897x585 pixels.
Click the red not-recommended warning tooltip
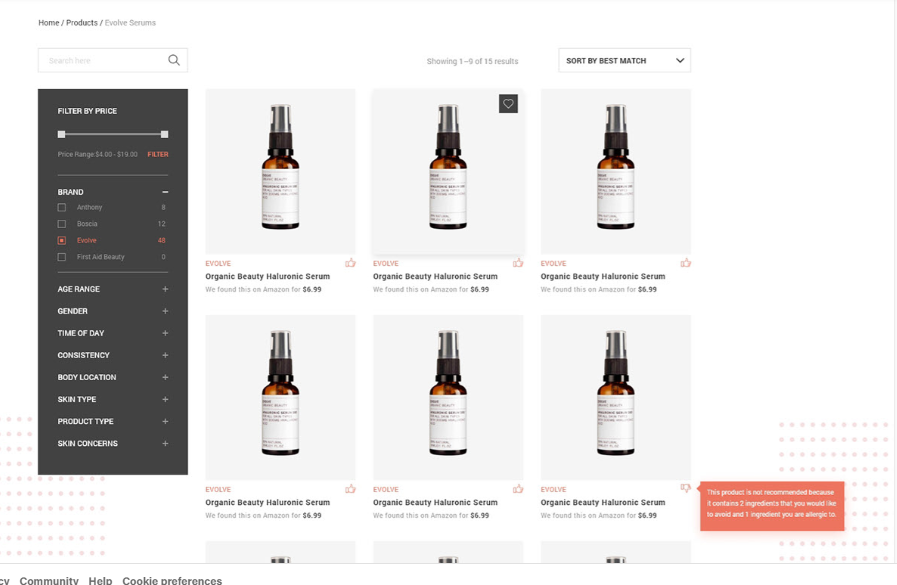(x=772, y=506)
